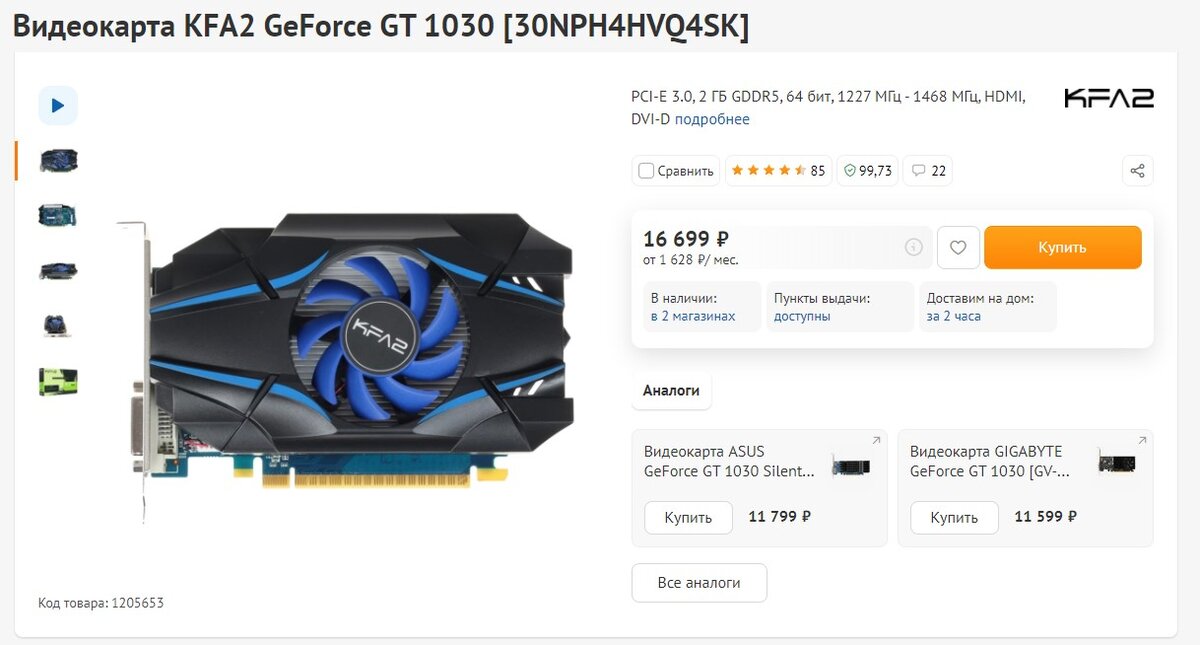Click the KFA2 brand logo
1200x645 pixels.
click(1109, 98)
